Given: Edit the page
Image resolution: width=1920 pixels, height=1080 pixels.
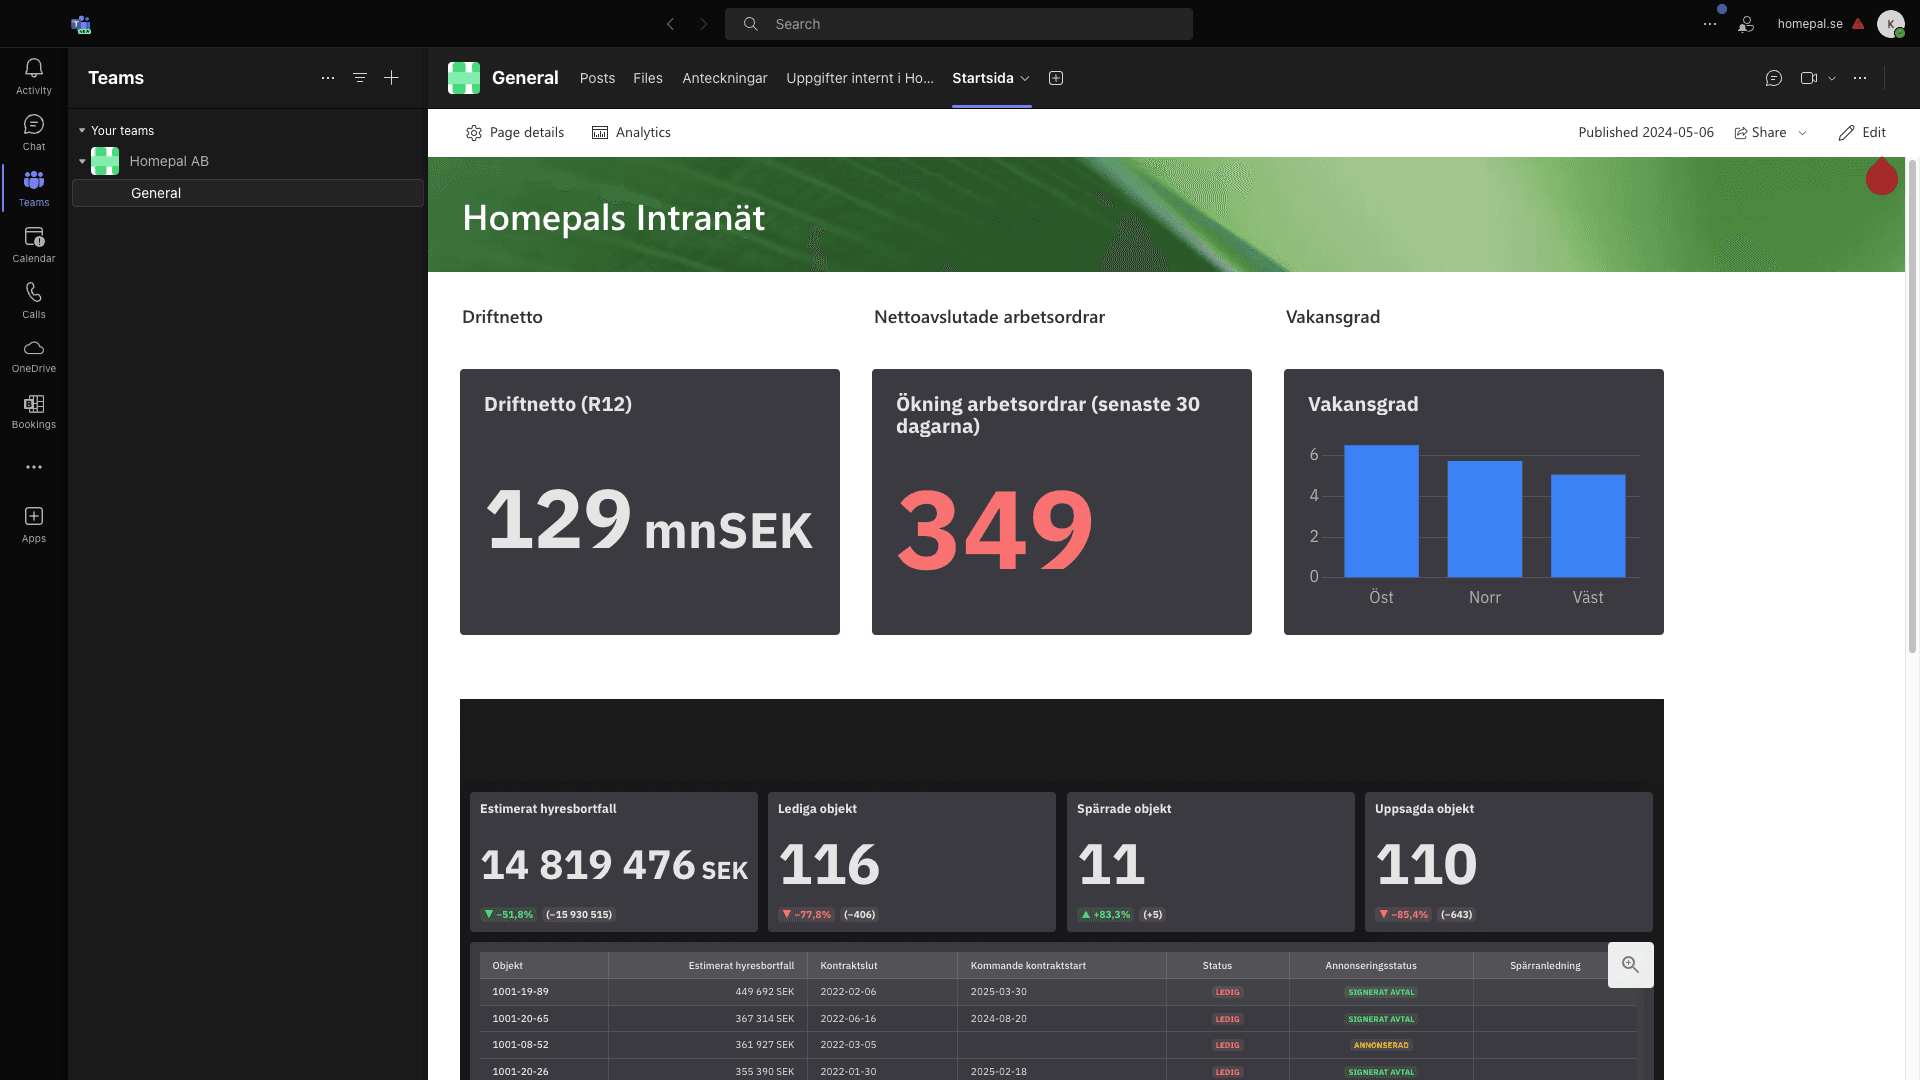Looking at the screenshot, I should tap(1862, 133).
